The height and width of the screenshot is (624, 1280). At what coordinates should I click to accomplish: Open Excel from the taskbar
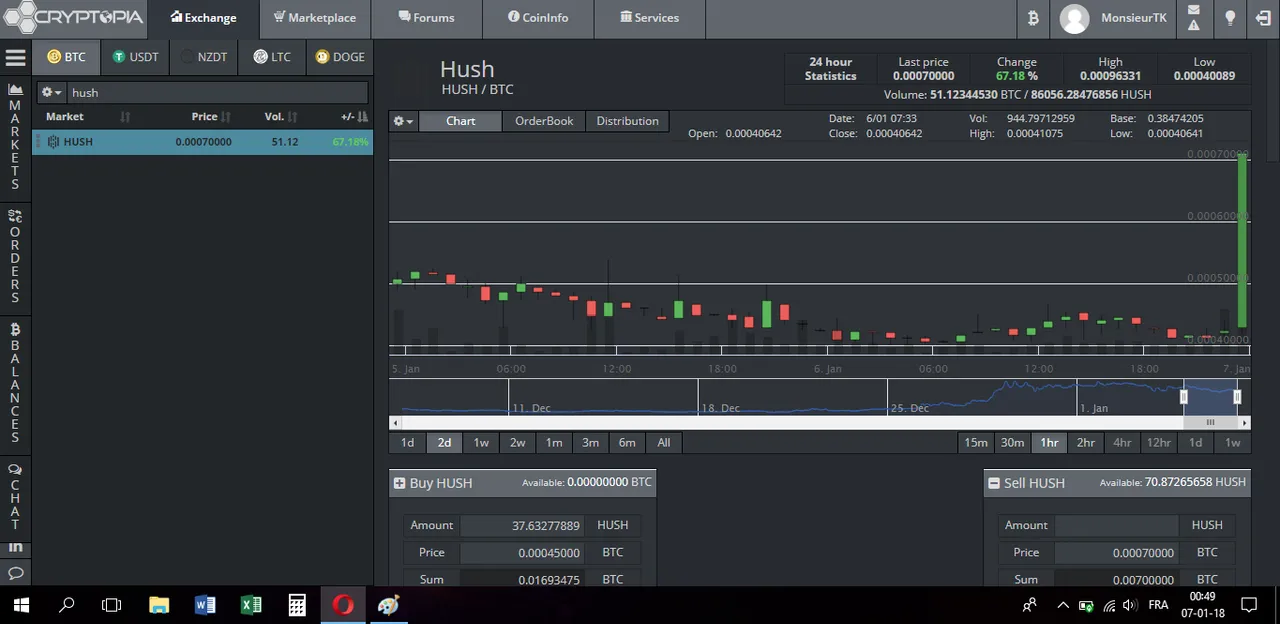click(251, 605)
